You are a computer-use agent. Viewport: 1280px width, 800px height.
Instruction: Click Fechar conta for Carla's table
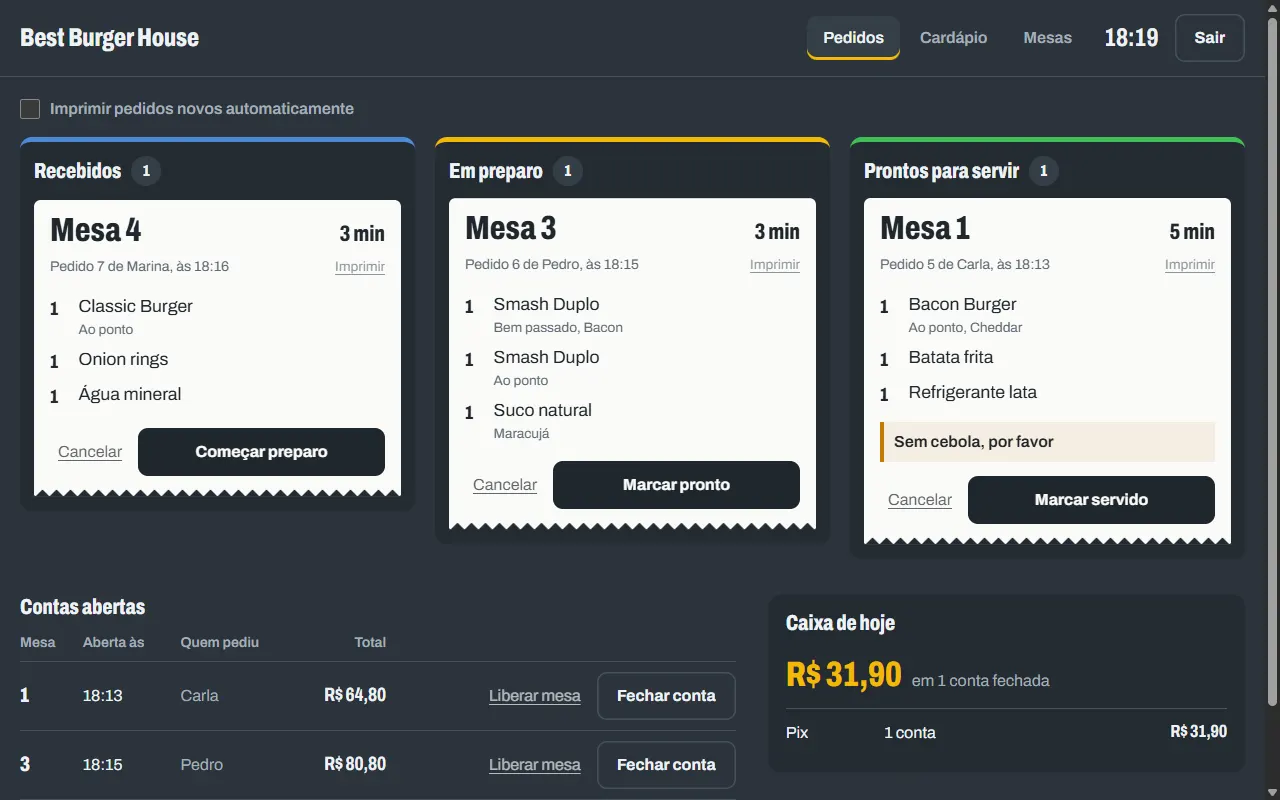tap(666, 696)
